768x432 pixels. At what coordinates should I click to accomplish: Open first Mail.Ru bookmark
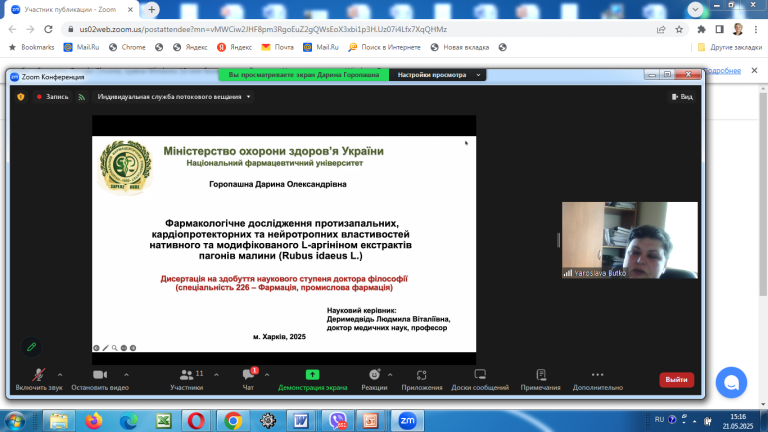coord(81,48)
